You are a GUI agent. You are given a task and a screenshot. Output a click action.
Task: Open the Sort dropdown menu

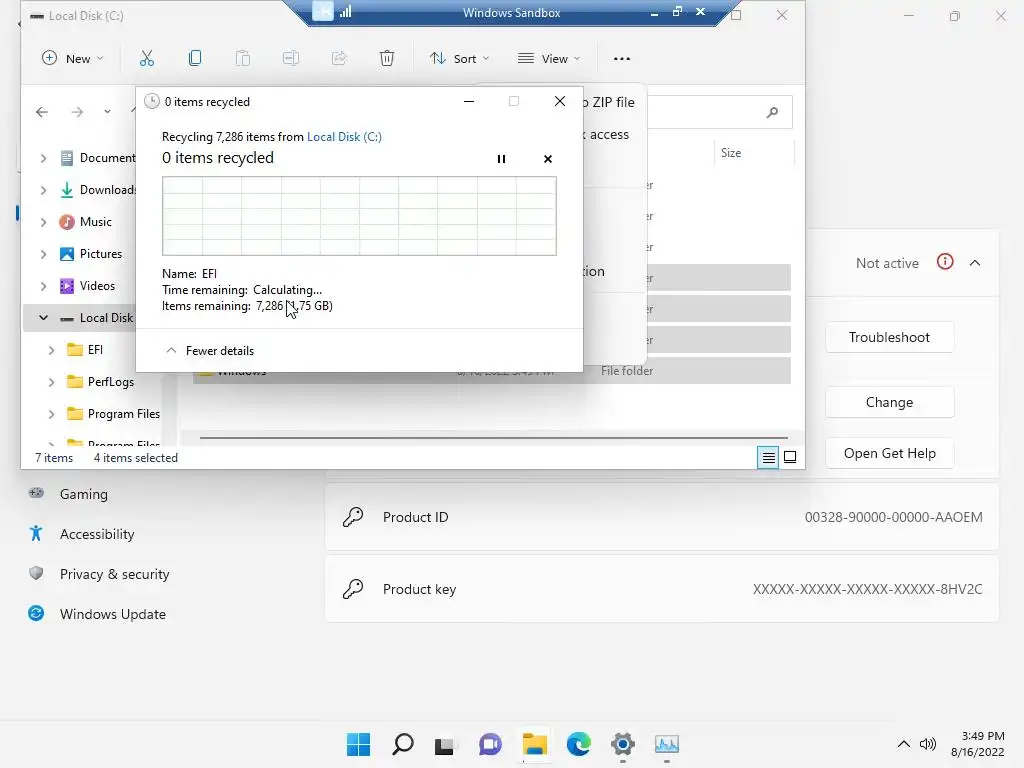[x=460, y=58]
